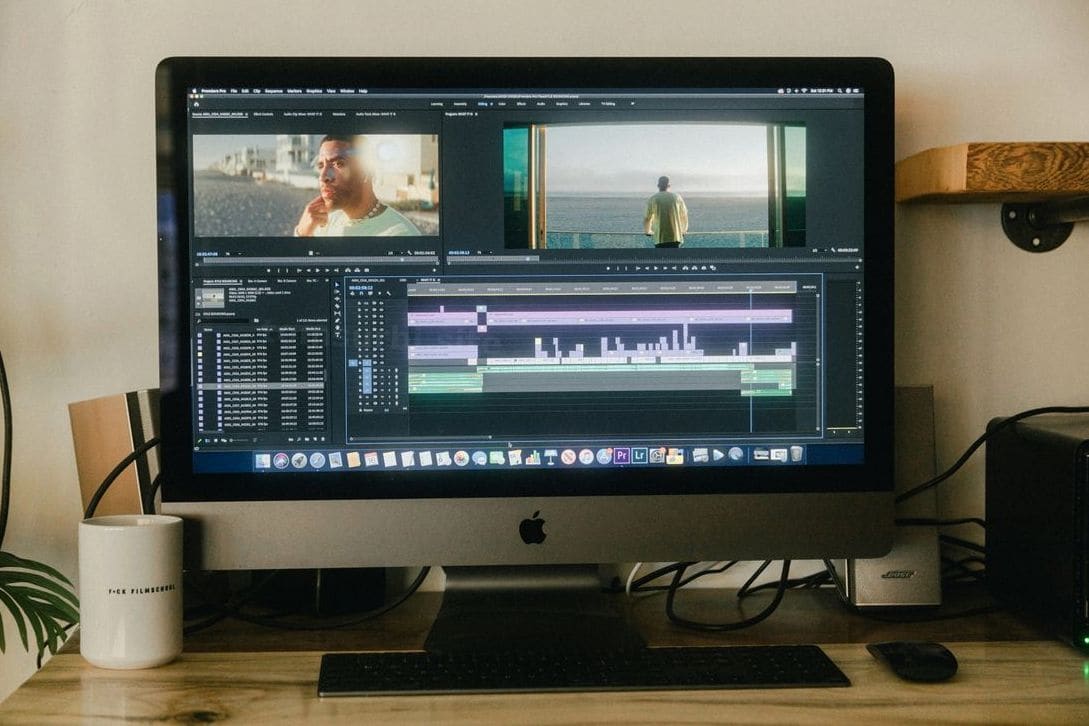Click the Project panel search field
1089x726 pixels.
pos(224,321)
